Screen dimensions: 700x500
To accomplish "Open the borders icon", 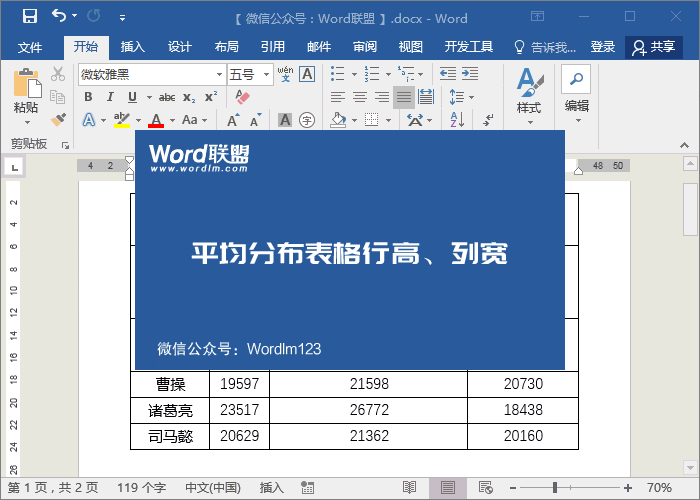I will [x=371, y=120].
